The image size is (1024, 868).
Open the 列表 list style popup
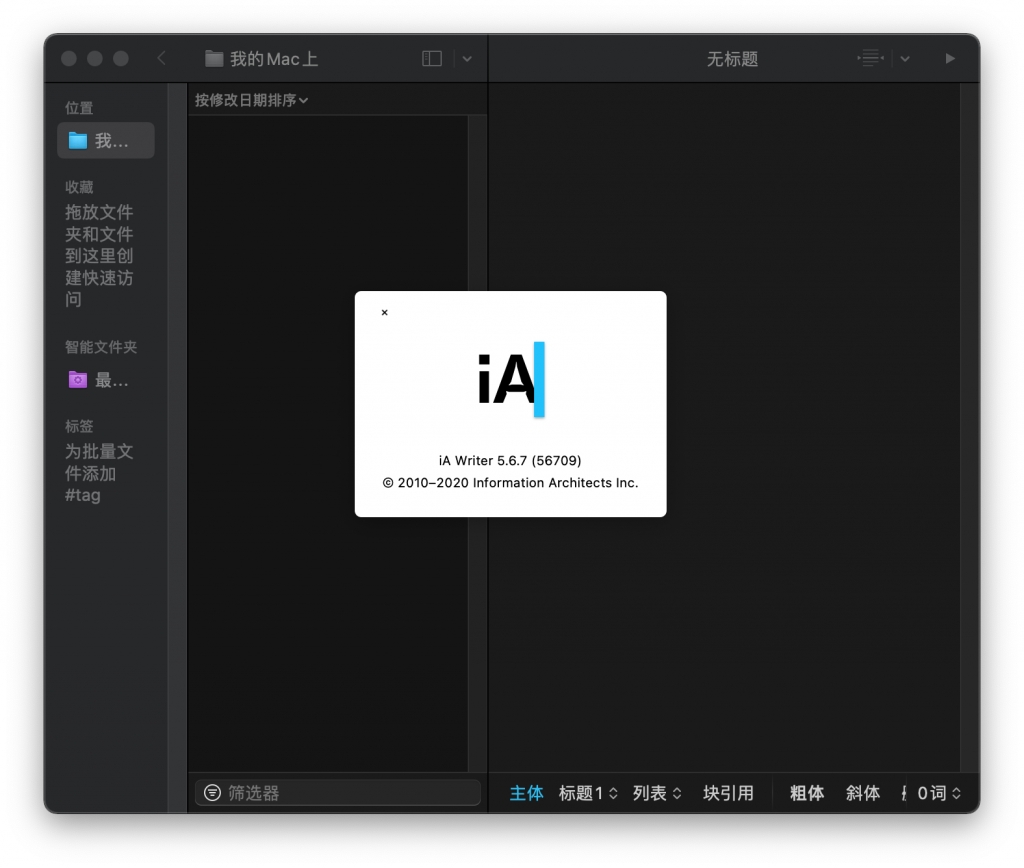pos(657,793)
